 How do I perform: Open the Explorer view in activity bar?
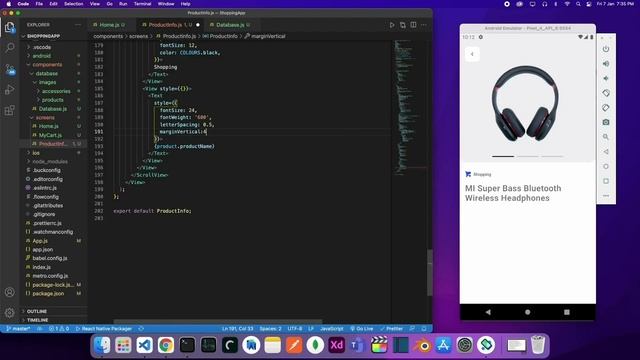point(10,28)
